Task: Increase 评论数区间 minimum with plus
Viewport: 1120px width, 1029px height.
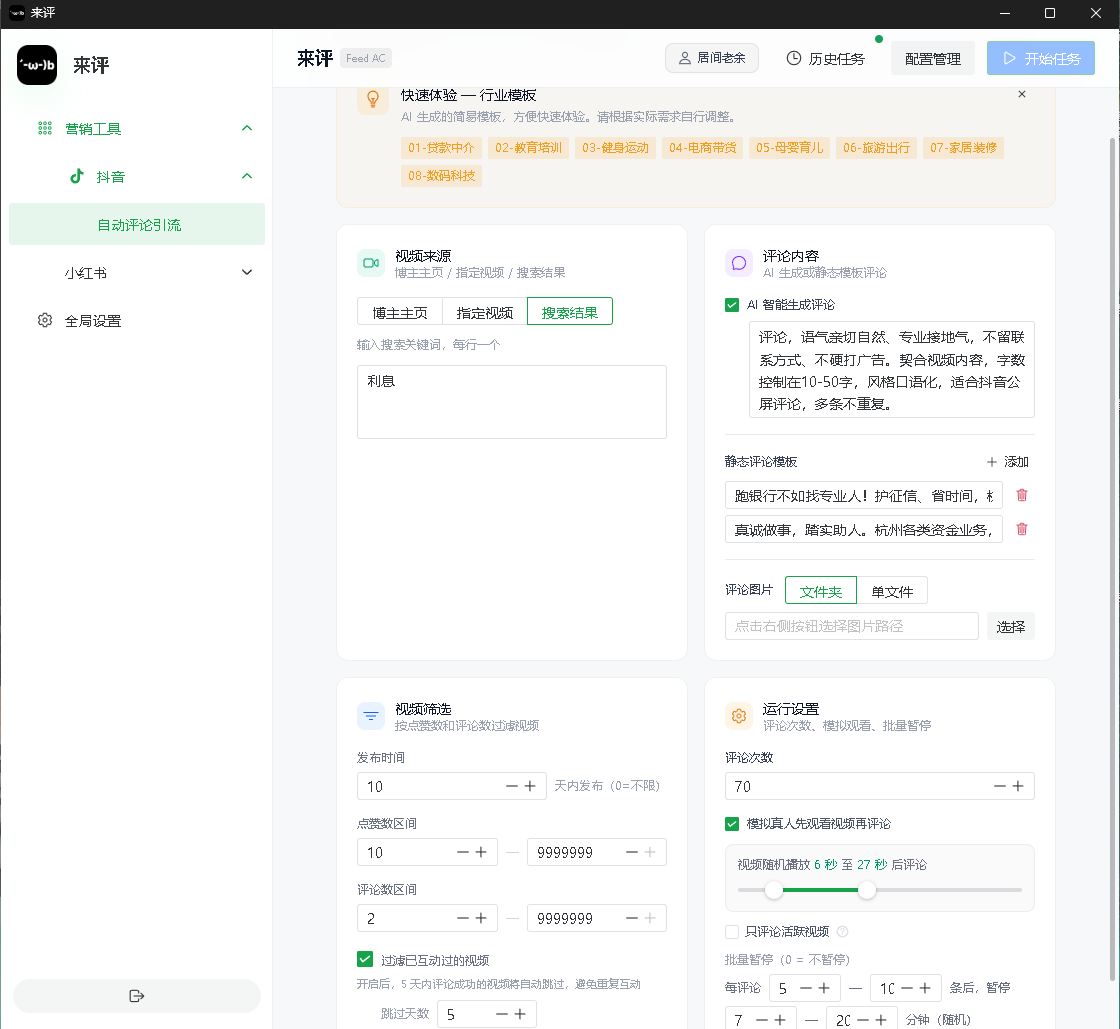Action: pos(481,918)
